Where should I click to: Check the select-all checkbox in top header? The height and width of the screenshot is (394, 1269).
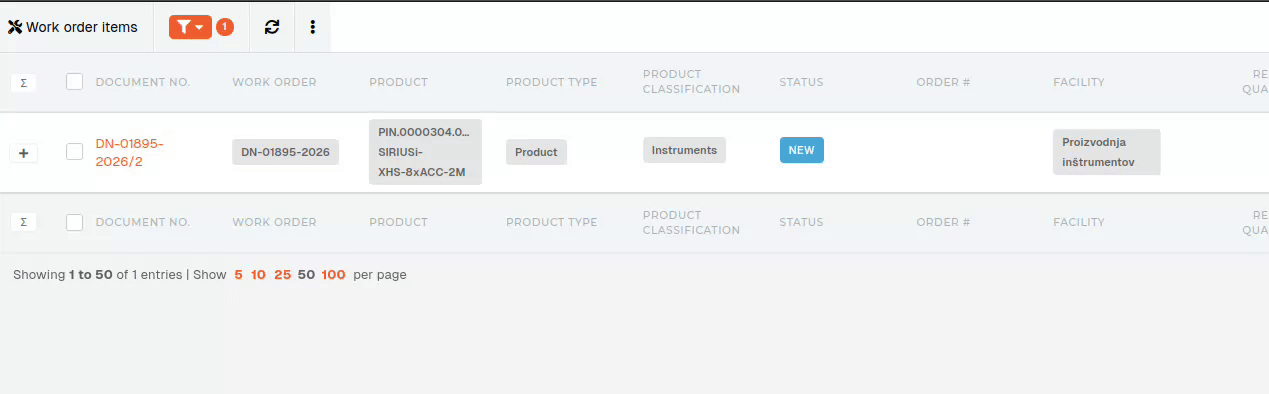coord(74,82)
